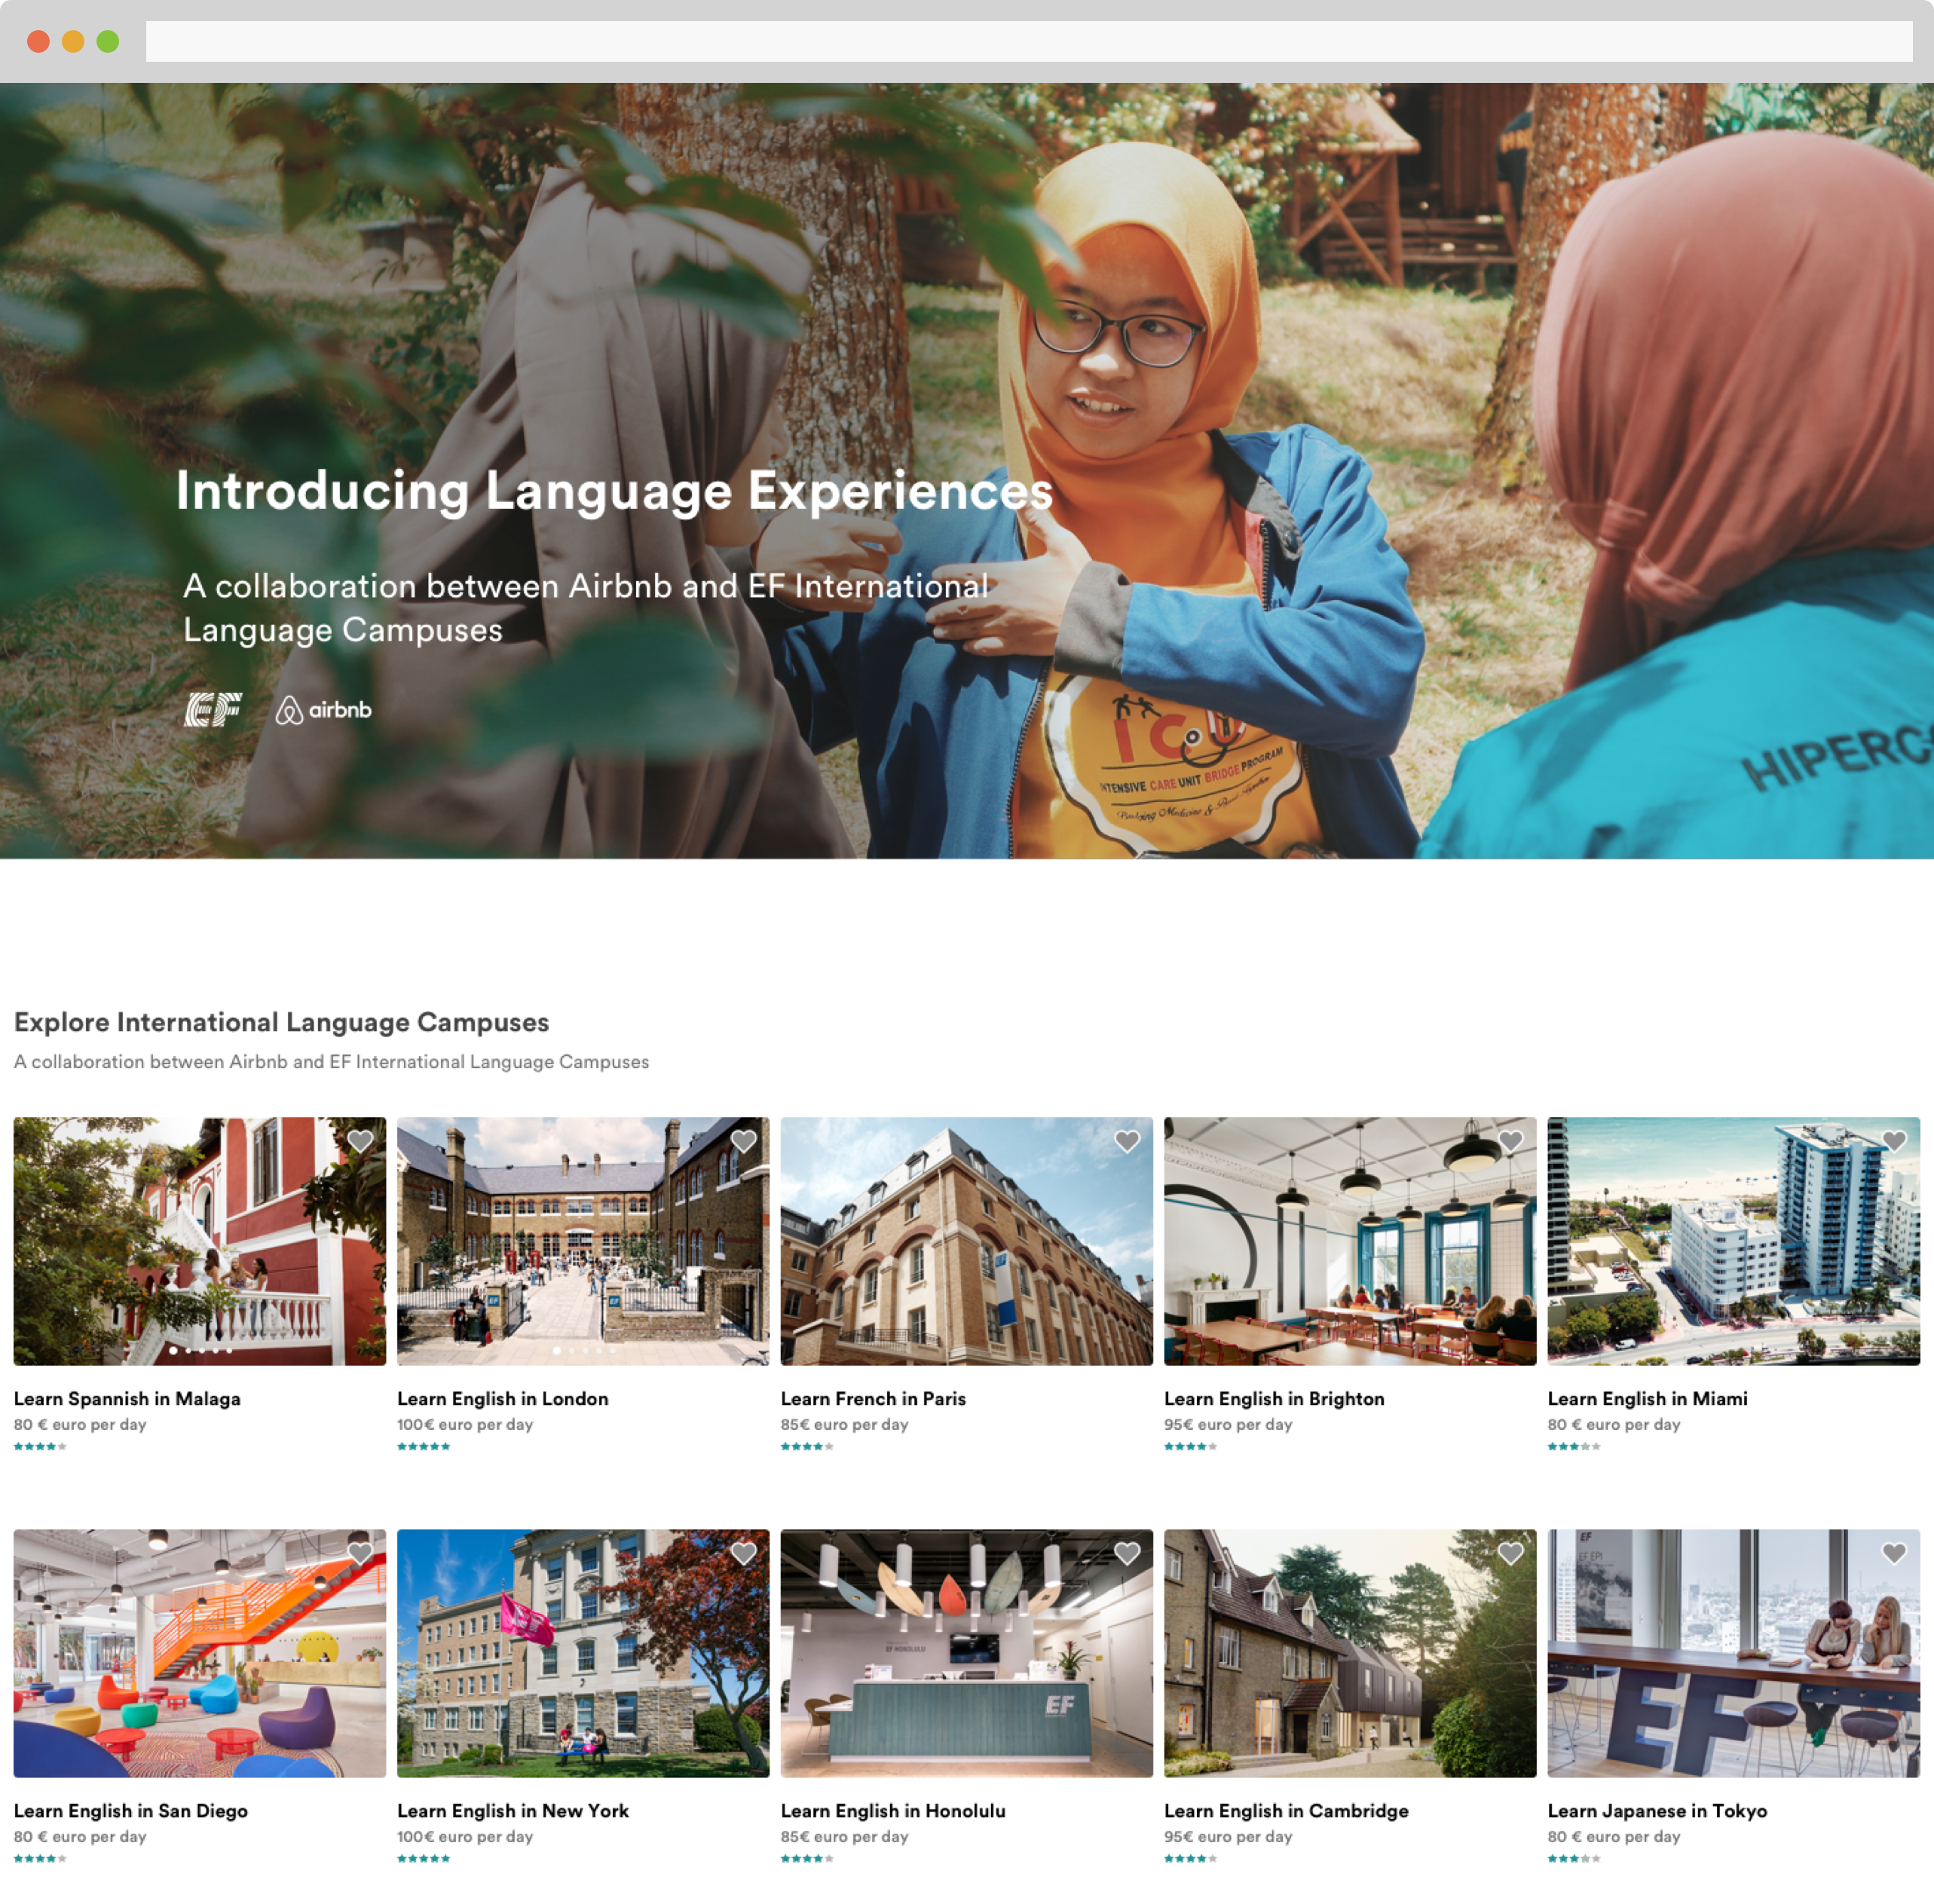
Task: Click "80 € euro per day" under Tokyo
Action: click(x=1614, y=1836)
